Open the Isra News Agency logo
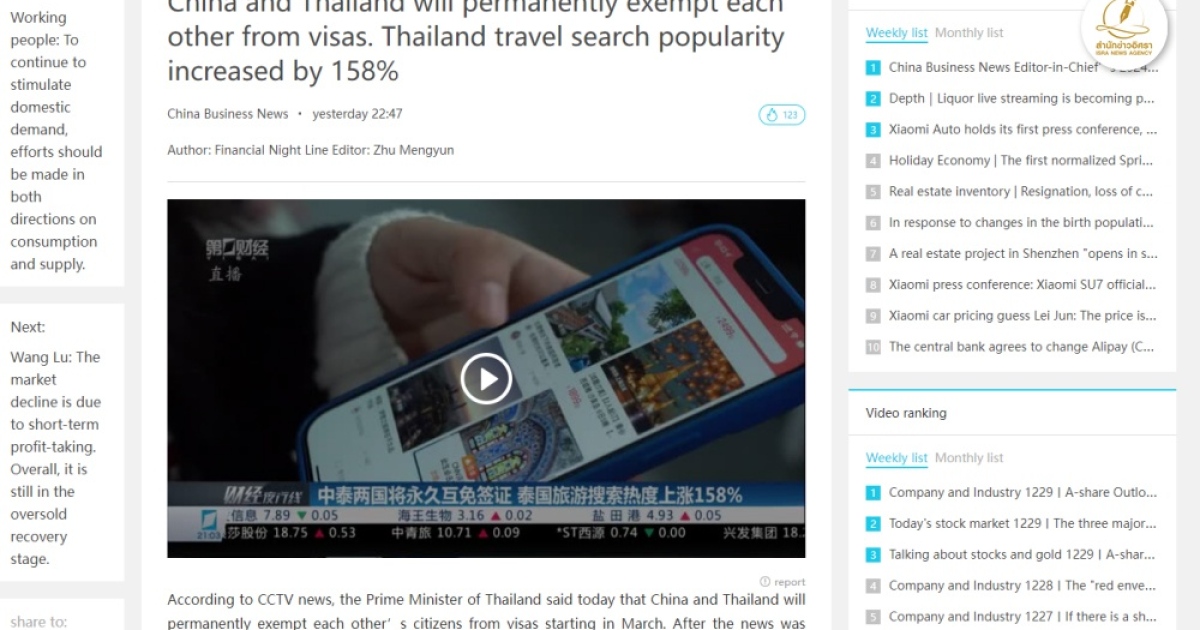 [x=1124, y=33]
